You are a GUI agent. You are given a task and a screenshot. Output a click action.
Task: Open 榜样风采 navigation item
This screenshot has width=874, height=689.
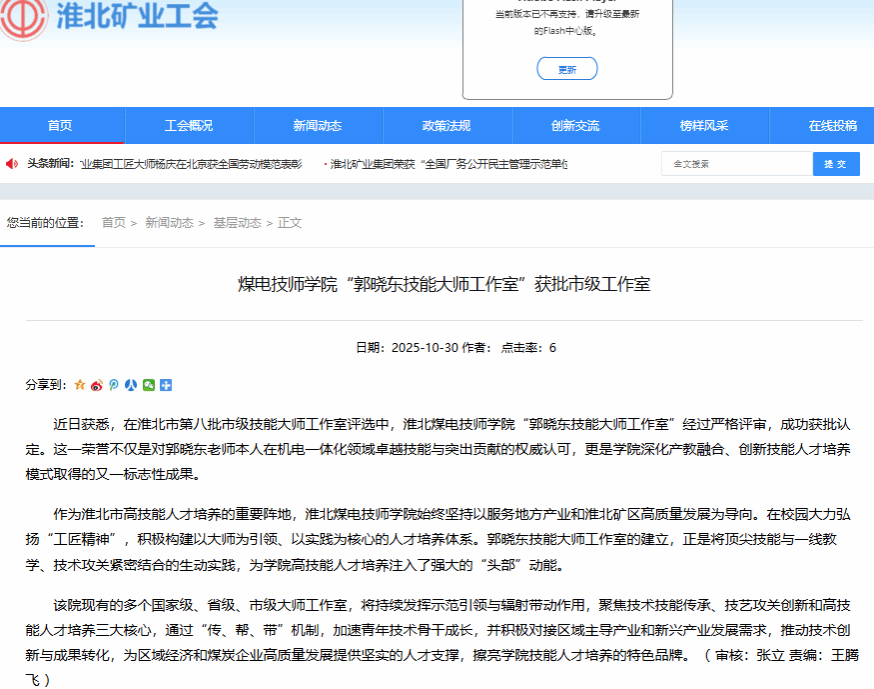[x=704, y=126]
